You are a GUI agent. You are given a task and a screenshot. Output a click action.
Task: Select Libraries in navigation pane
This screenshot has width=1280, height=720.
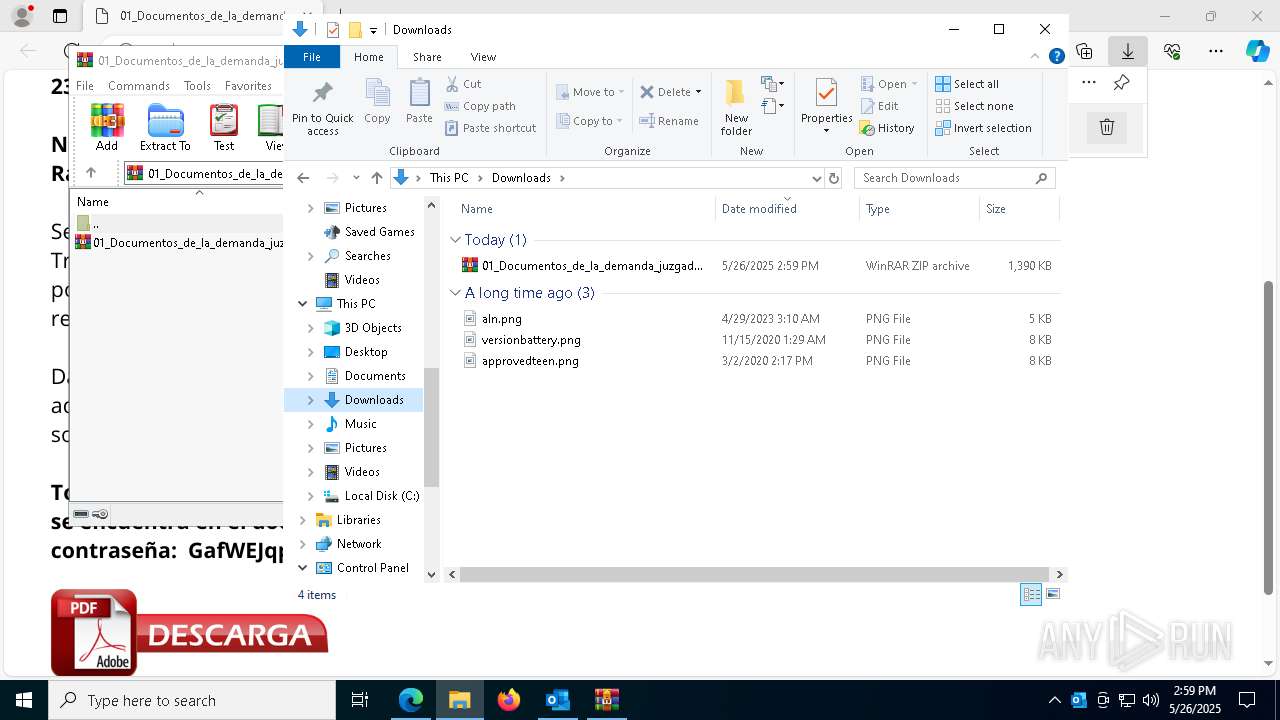point(358,520)
